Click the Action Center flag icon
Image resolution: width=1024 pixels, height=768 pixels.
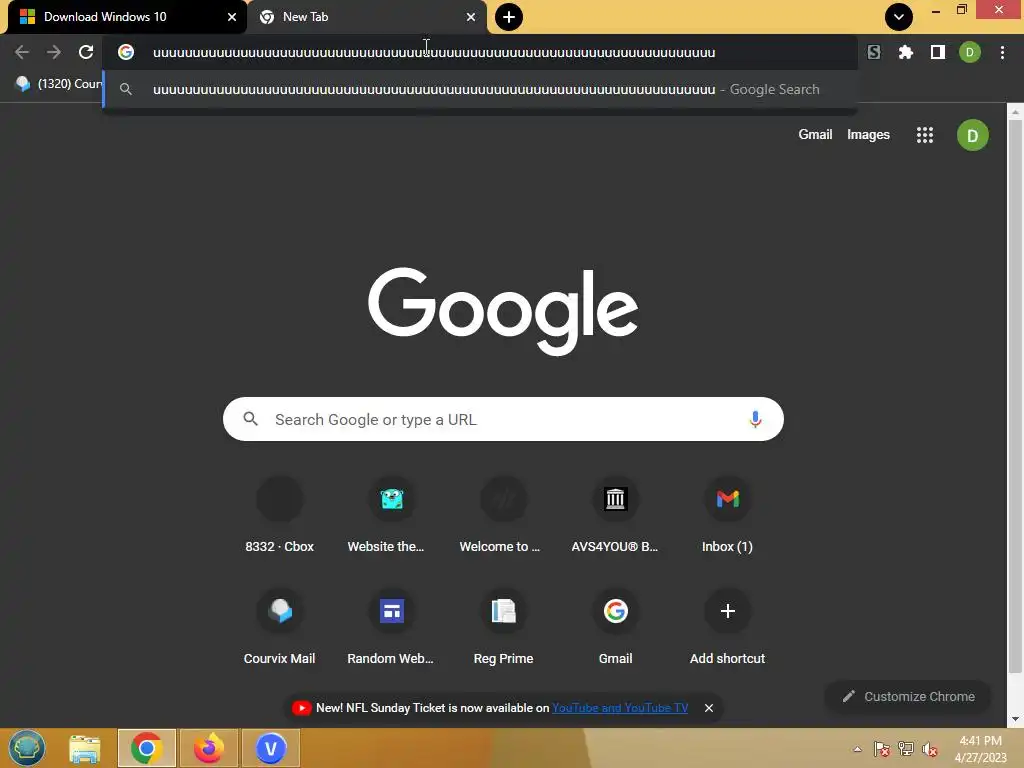click(882, 749)
